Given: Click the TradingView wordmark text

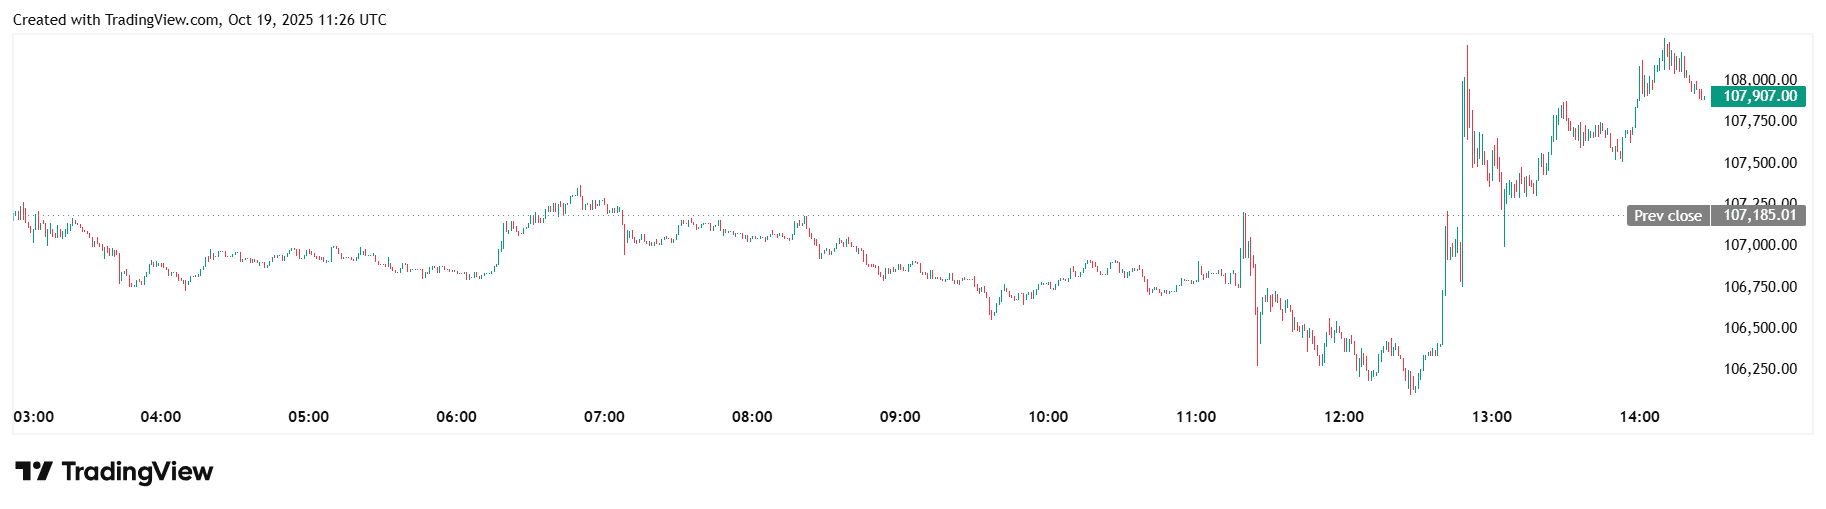Looking at the screenshot, I should point(137,471).
